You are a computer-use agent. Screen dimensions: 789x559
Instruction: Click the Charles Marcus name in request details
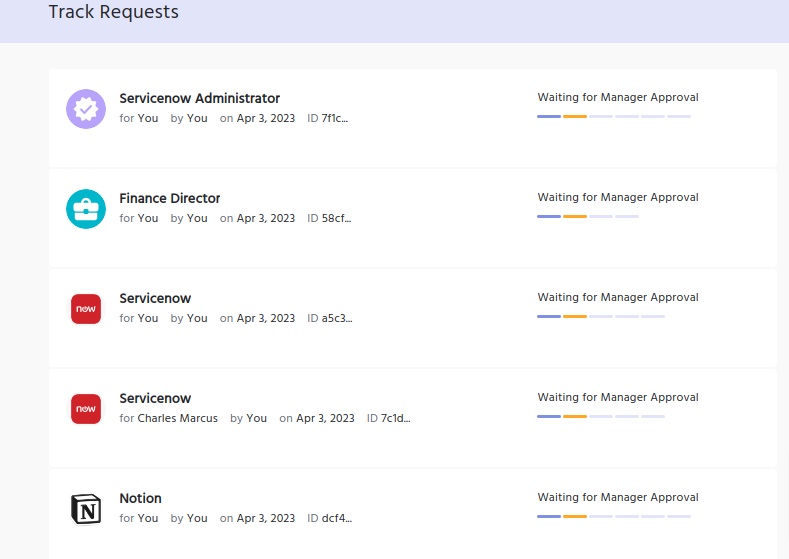coord(177,418)
